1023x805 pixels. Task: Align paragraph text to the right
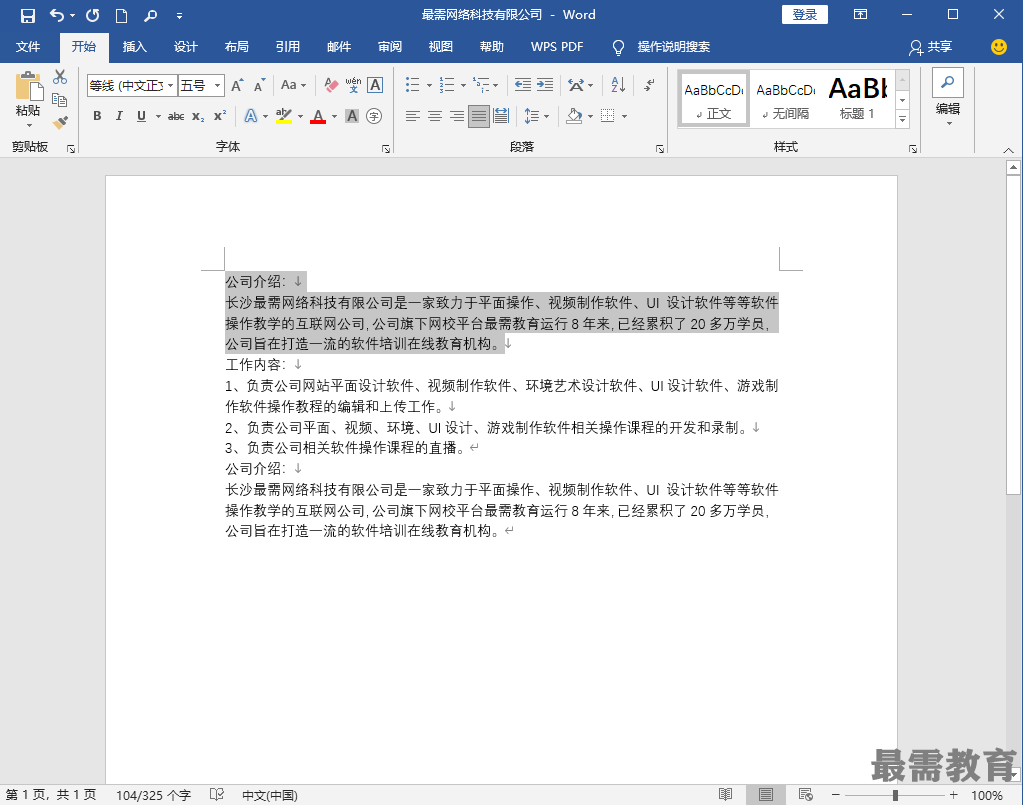click(x=457, y=116)
